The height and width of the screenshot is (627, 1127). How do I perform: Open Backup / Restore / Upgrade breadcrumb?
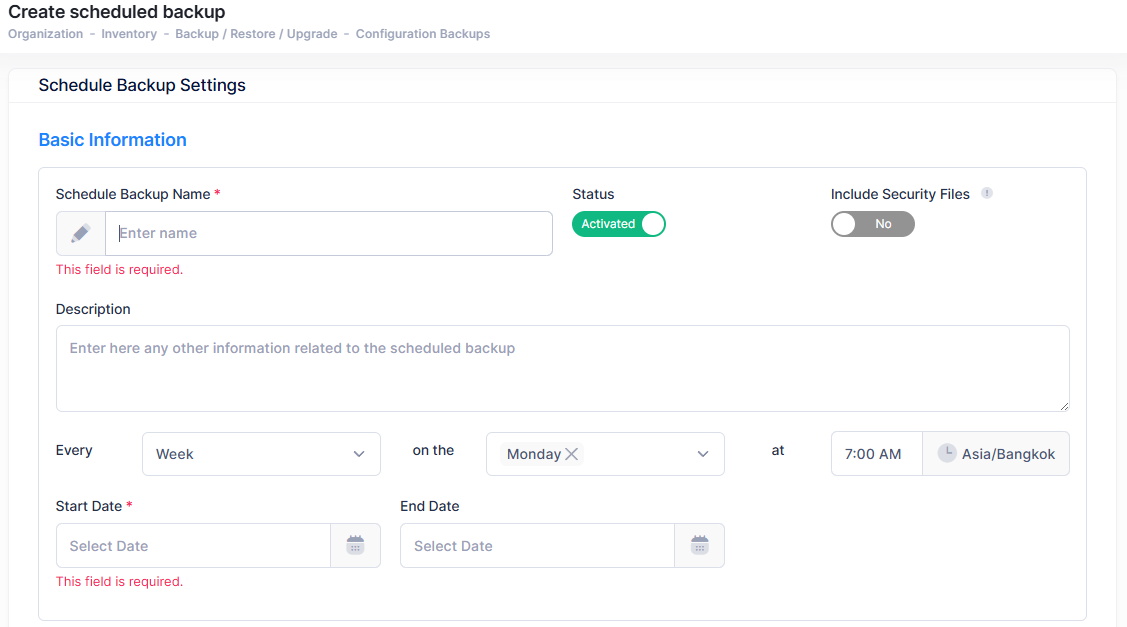256,34
